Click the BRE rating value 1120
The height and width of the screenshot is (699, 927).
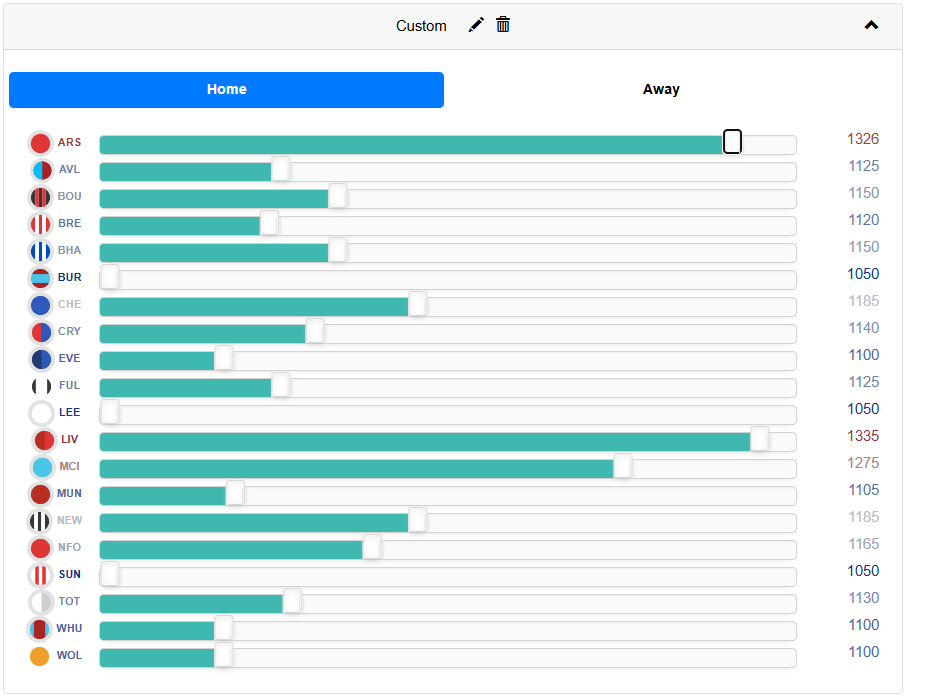click(x=864, y=220)
